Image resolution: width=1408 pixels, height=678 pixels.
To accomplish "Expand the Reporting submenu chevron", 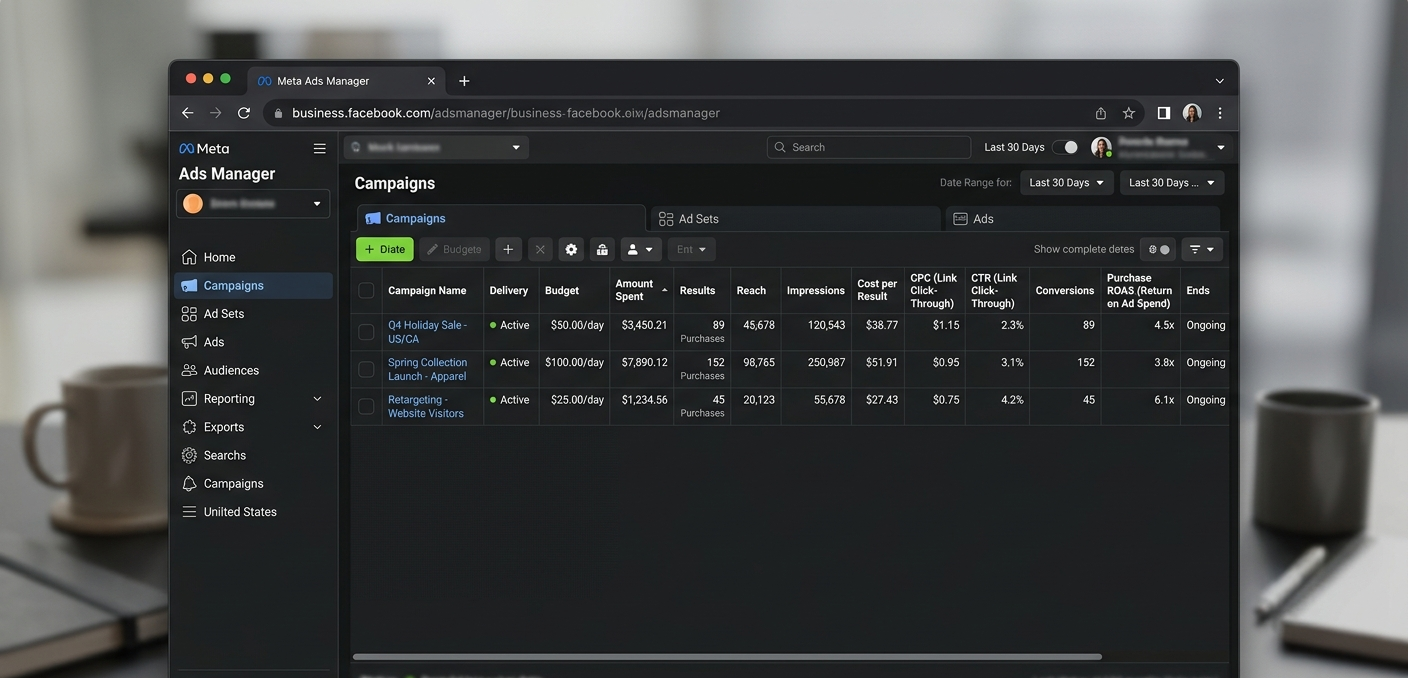I will (317, 399).
